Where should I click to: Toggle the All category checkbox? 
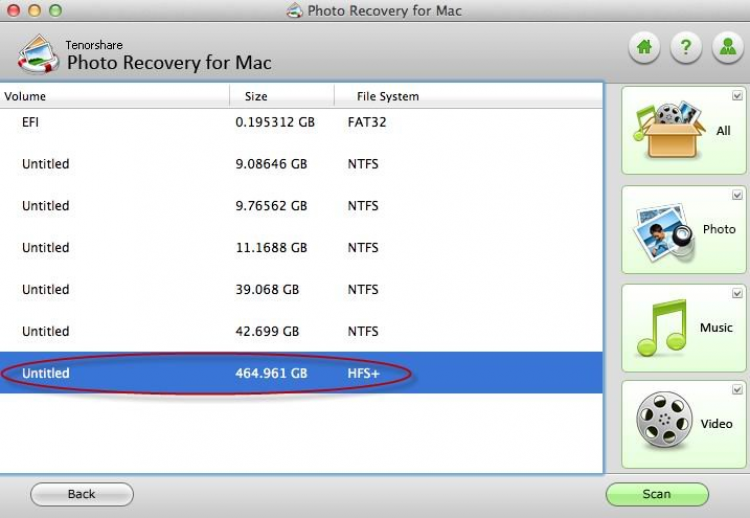point(737,97)
